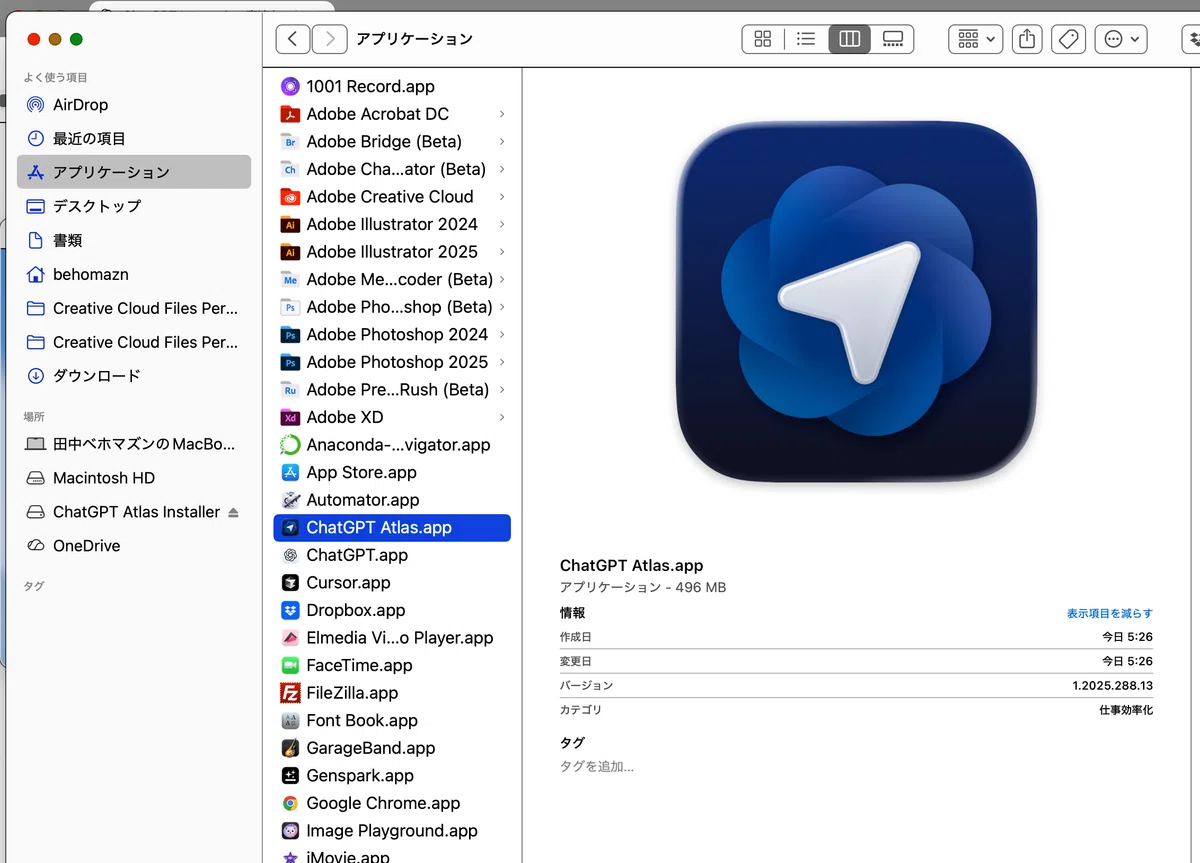Switch Finder to gallery view
The width and height of the screenshot is (1200, 863).
tap(892, 39)
